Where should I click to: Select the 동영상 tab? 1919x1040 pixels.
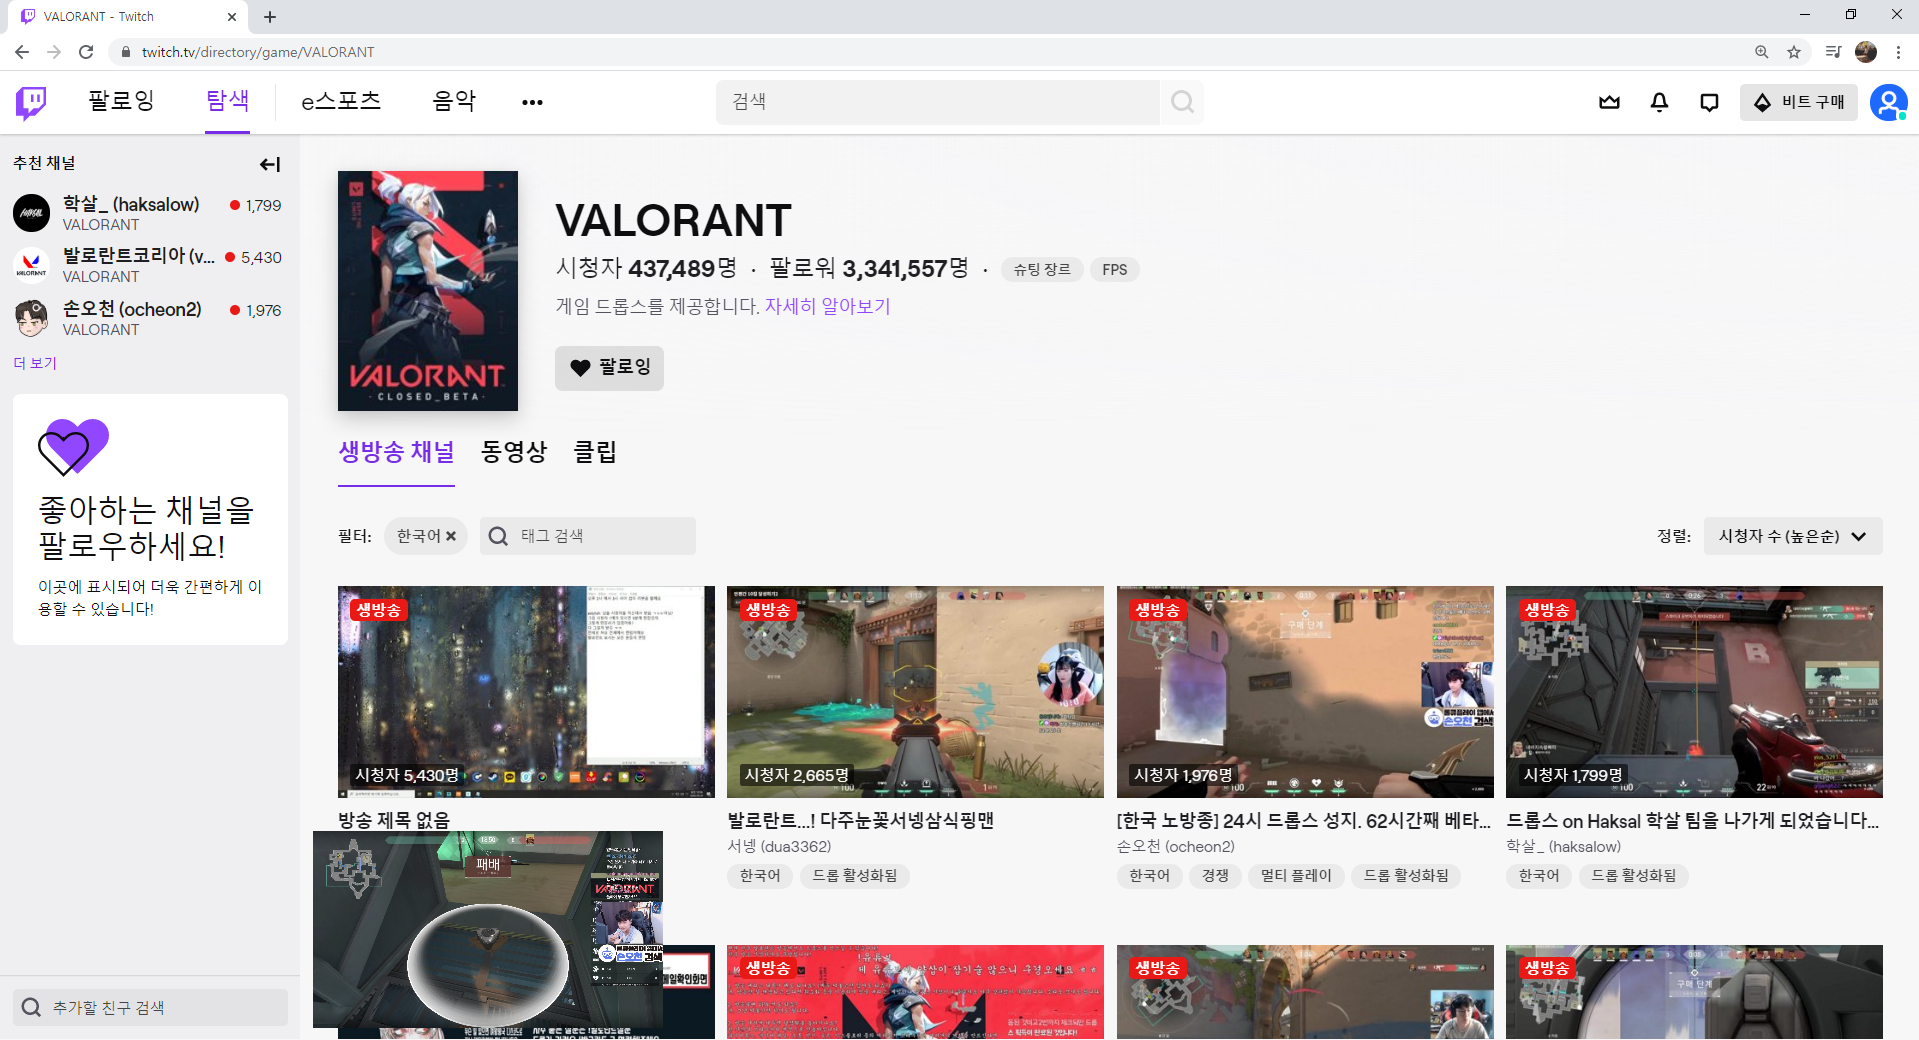pos(514,452)
